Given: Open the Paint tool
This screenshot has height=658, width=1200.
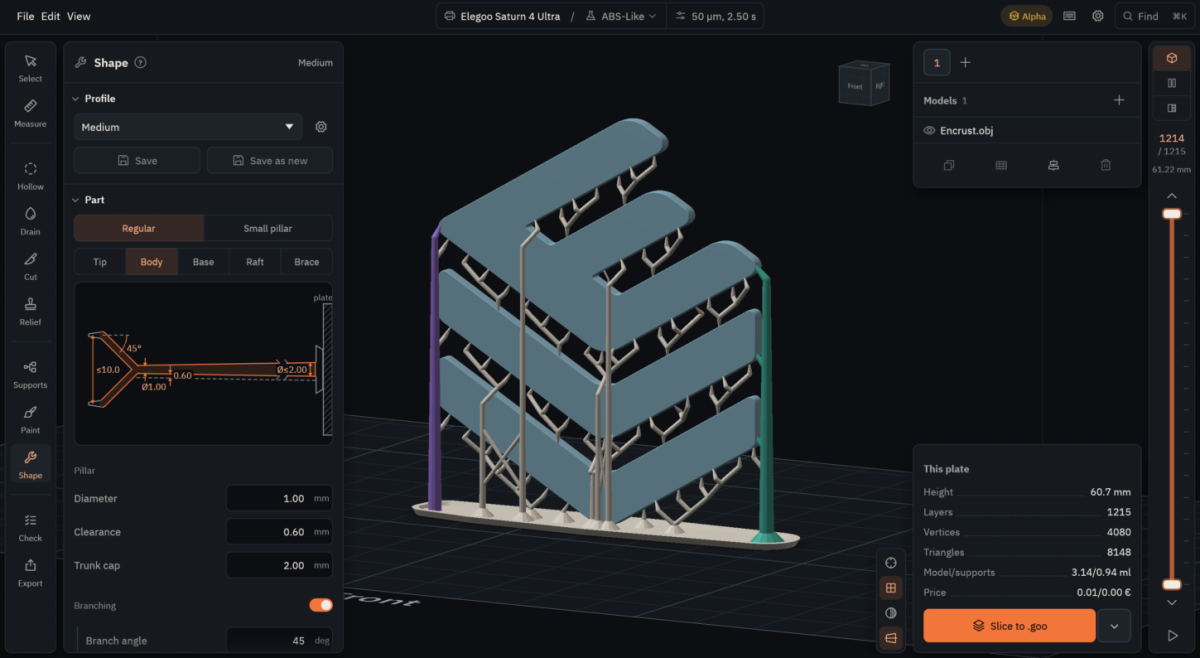Looking at the screenshot, I should tap(30, 418).
